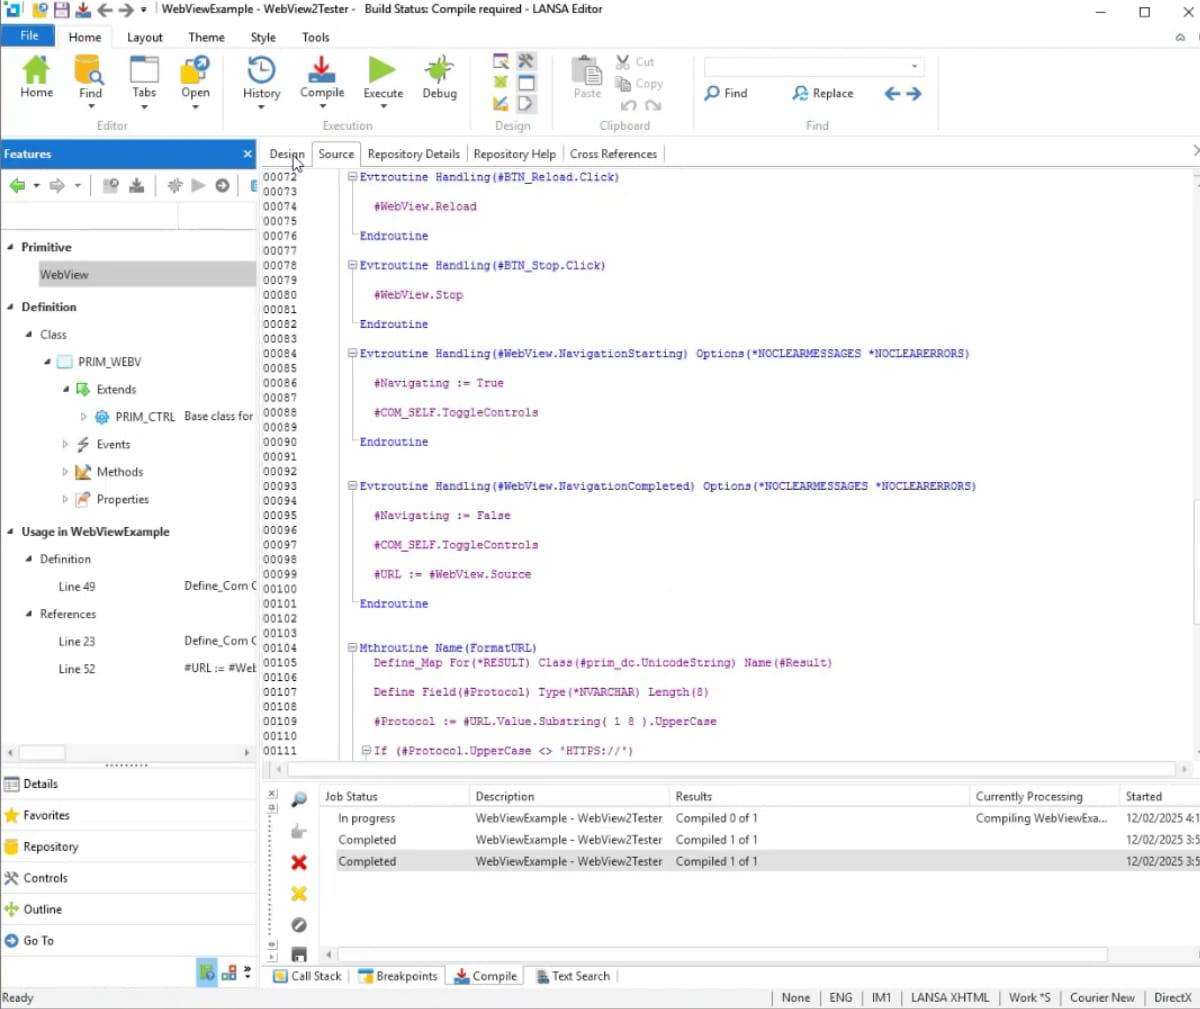Open the Style ribbon tab
The height and width of the screenshot is (1009, 1200).
tap(263, 37)
